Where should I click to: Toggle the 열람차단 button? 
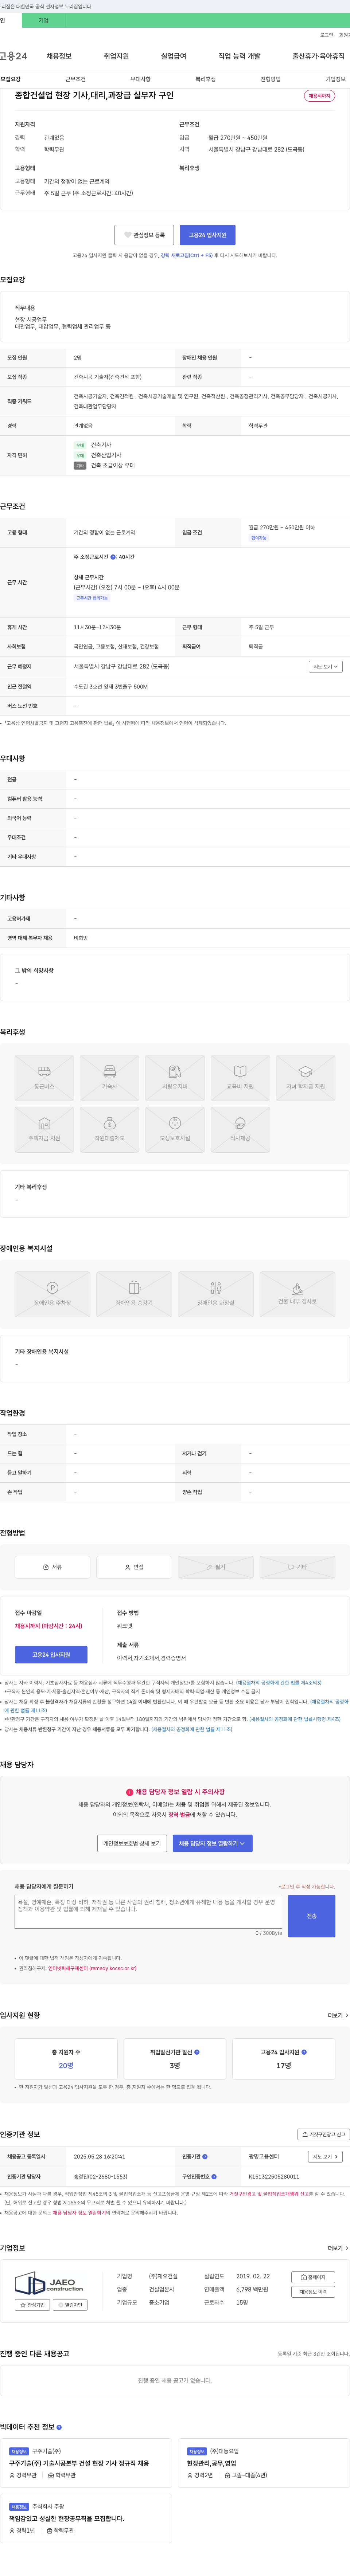point(70,2305)
